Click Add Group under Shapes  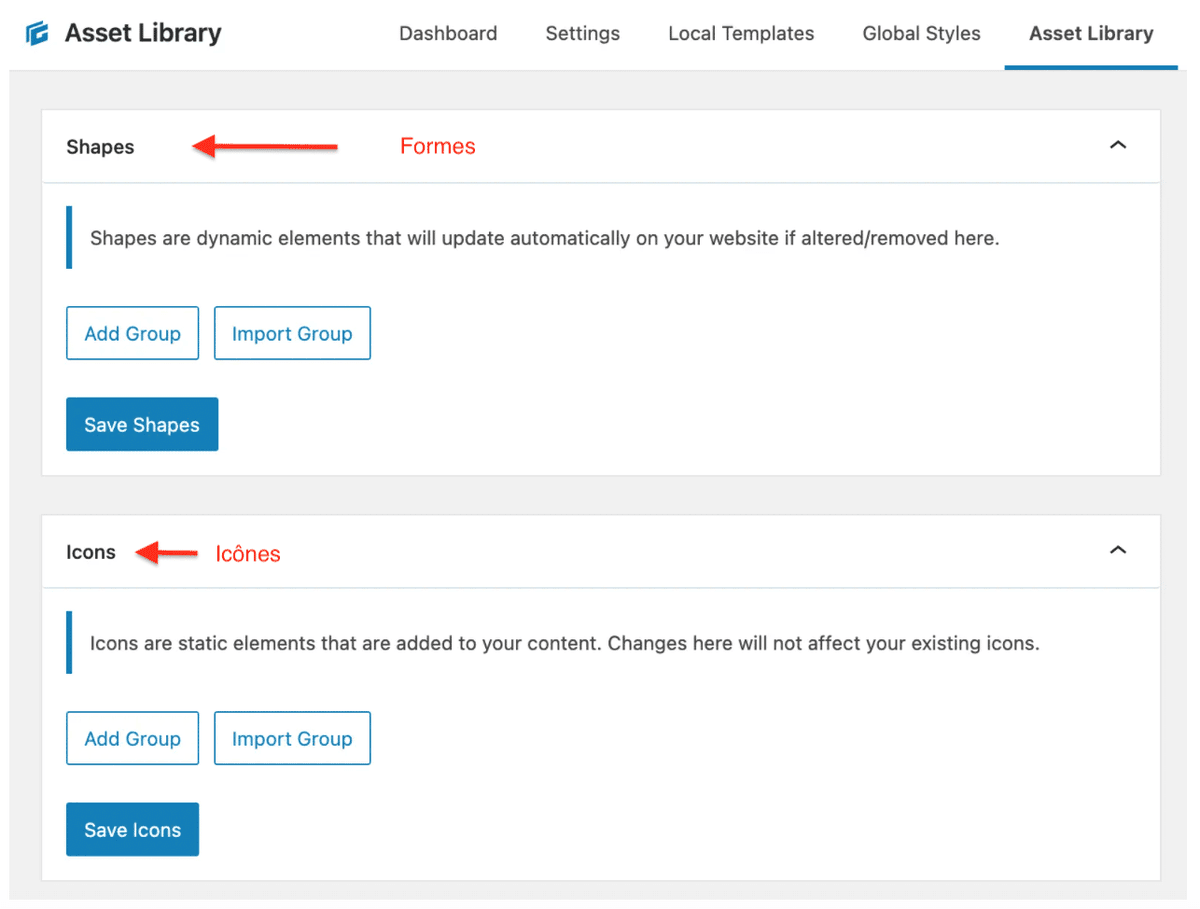coord(132,333)
